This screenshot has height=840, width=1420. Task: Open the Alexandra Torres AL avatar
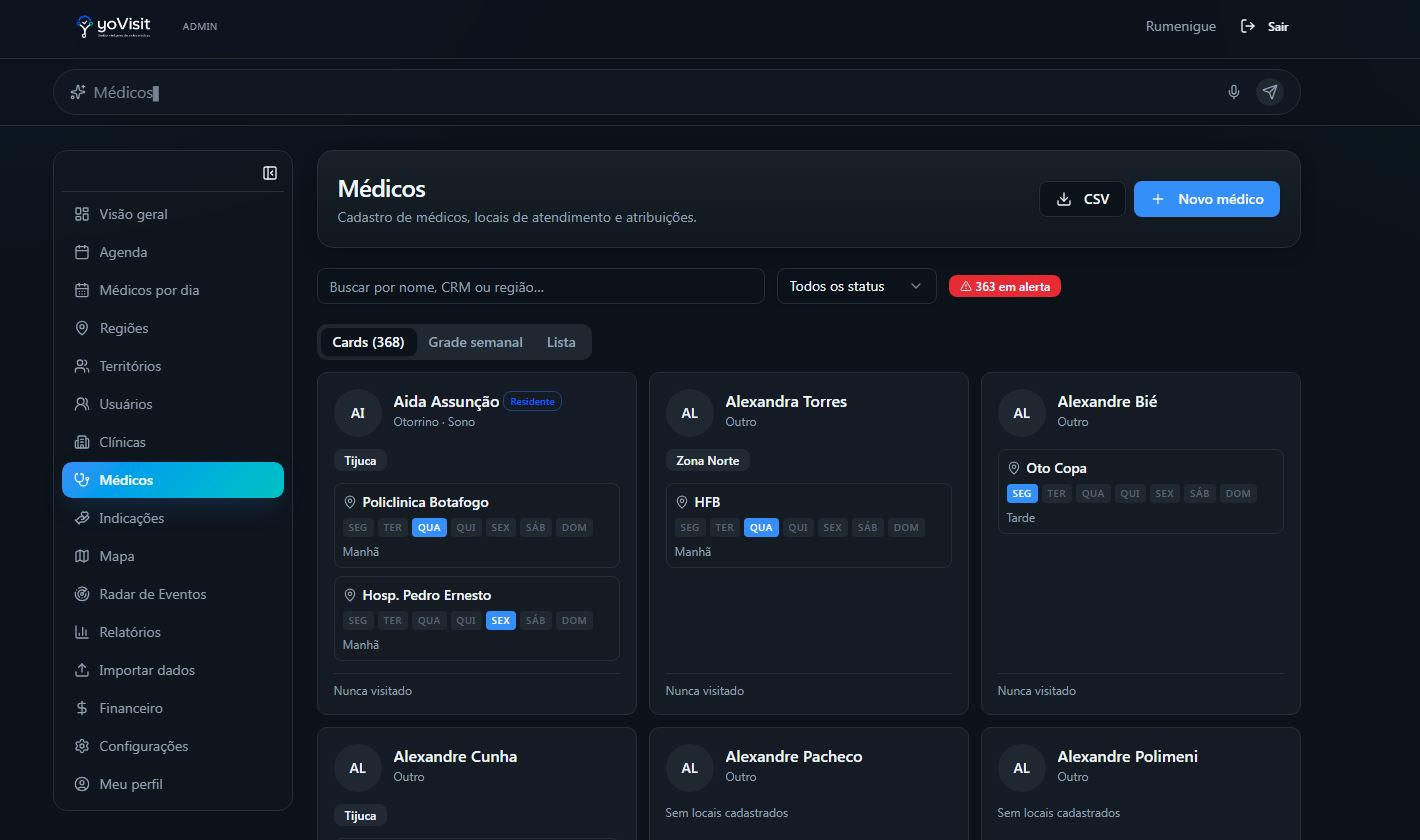click(690, 413)
